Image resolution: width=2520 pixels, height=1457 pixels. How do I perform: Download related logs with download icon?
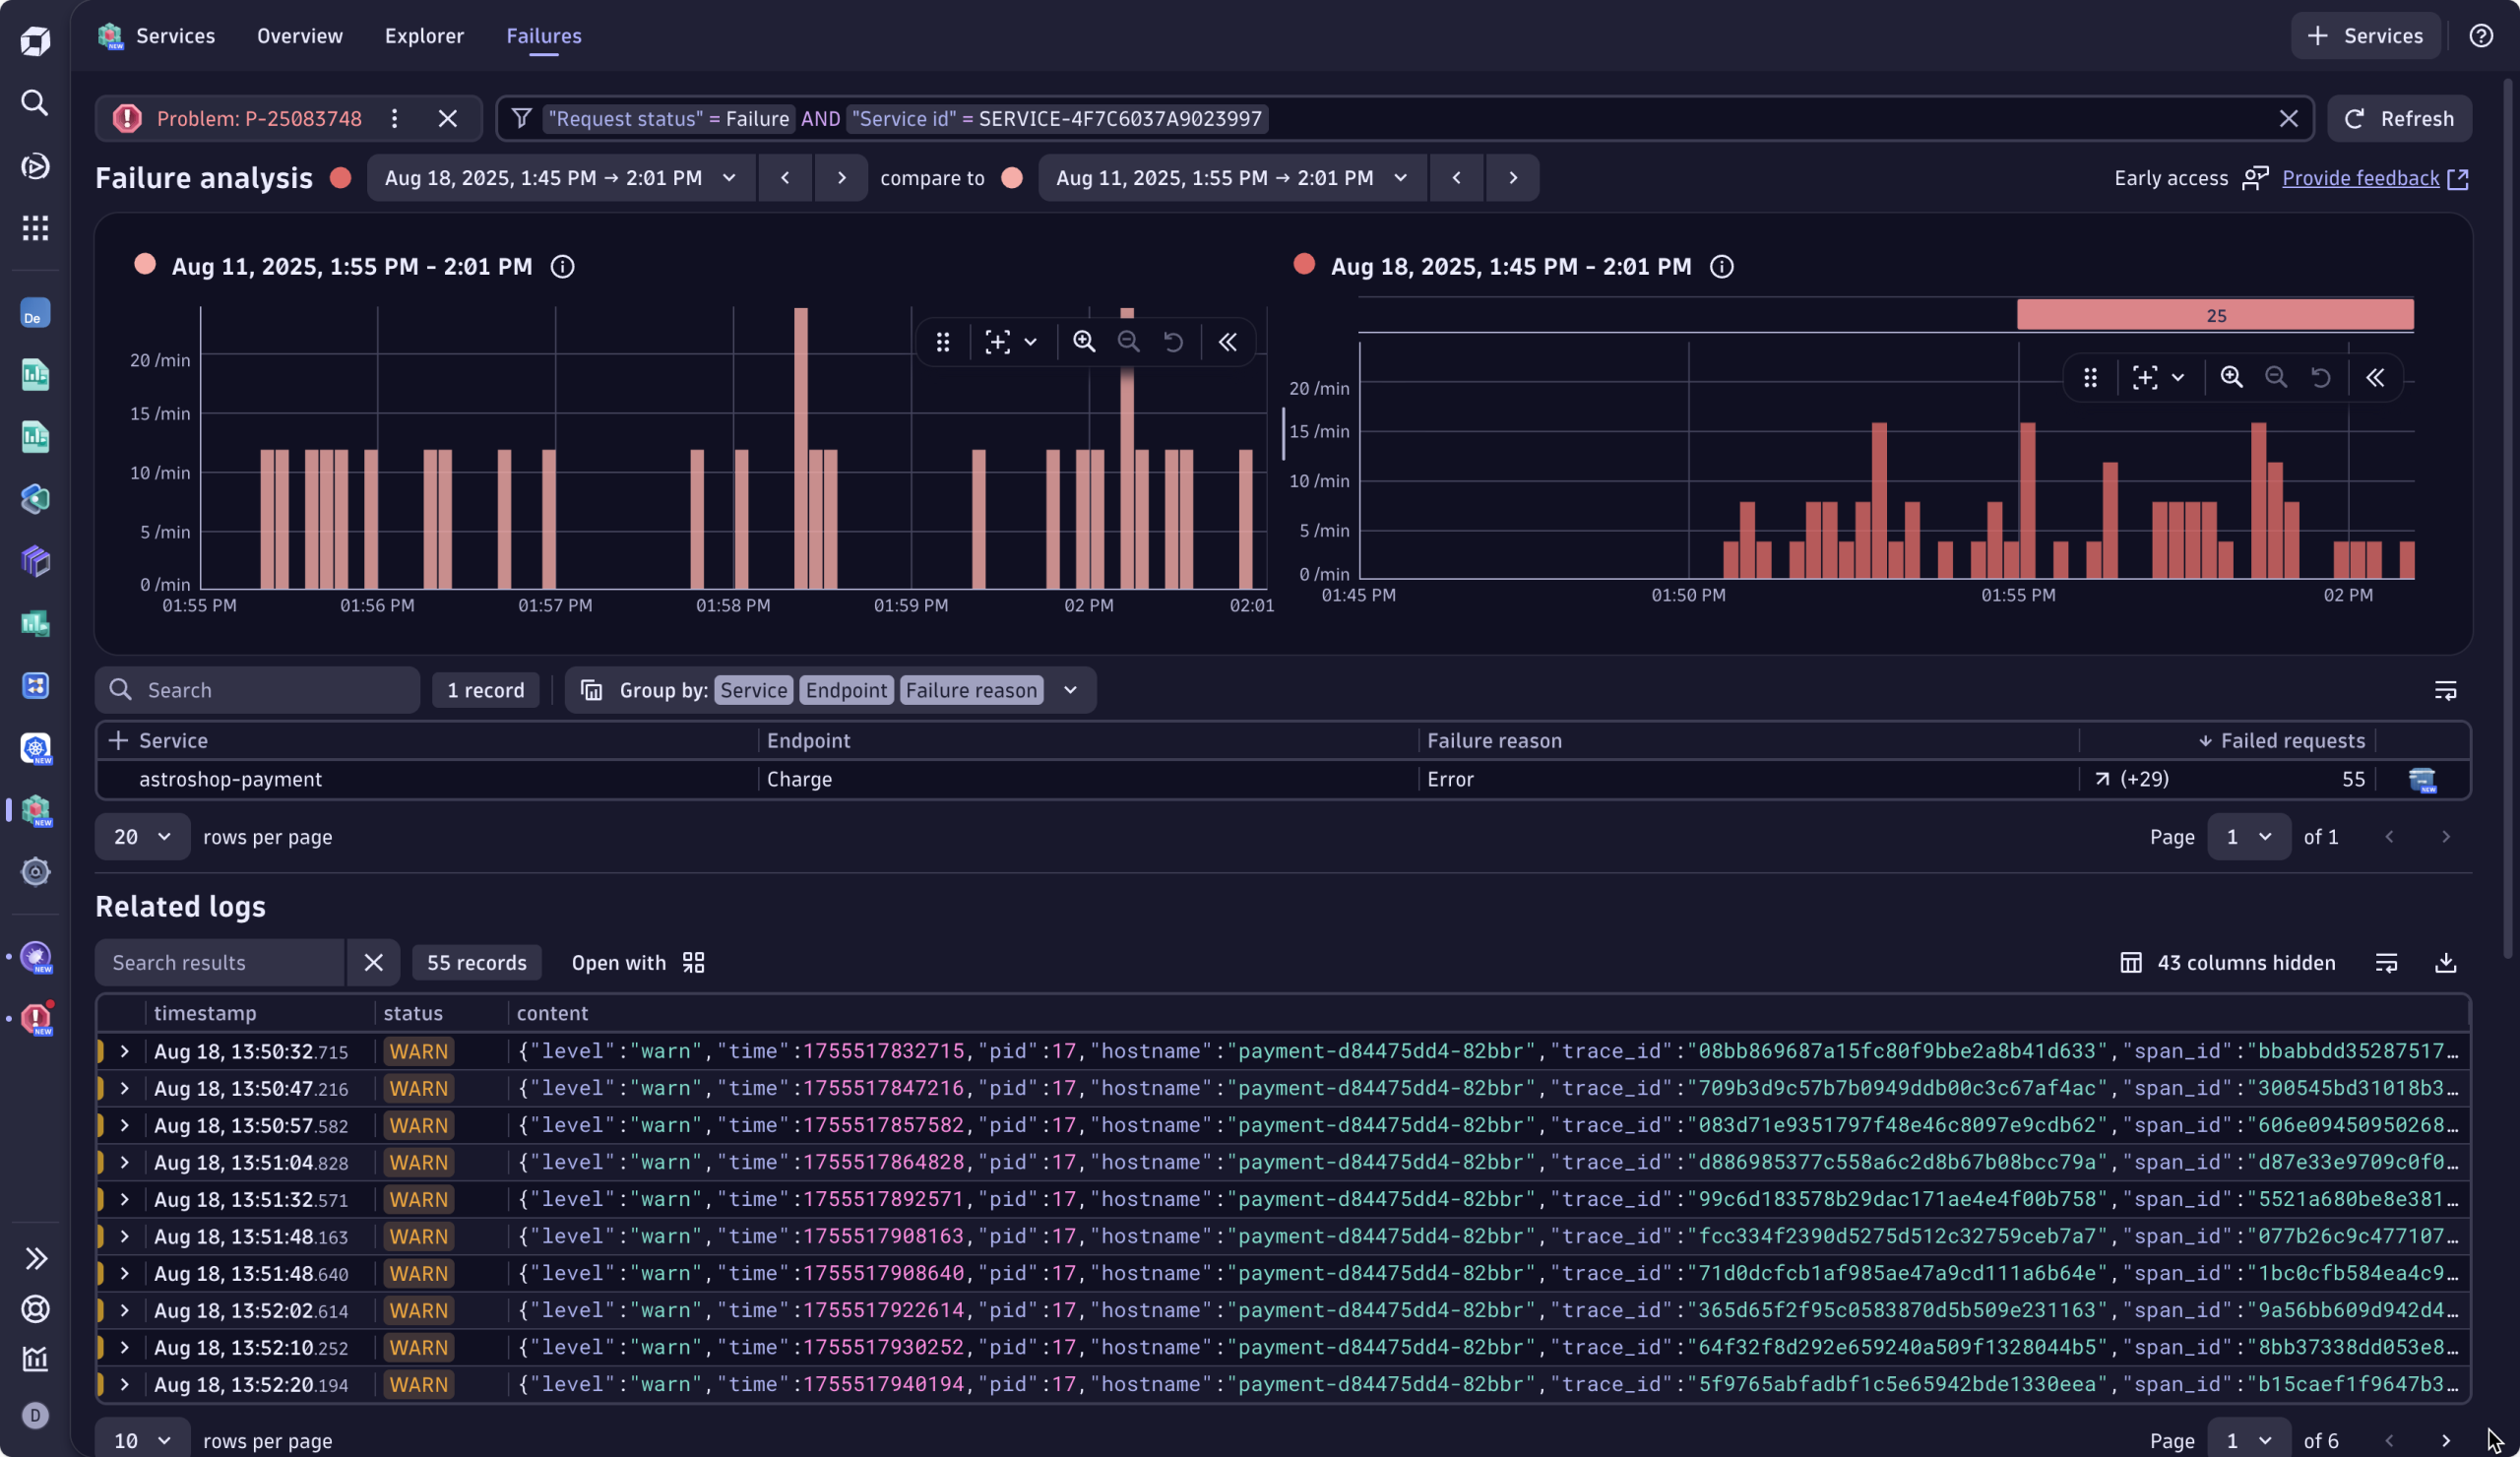[2445, 963]
